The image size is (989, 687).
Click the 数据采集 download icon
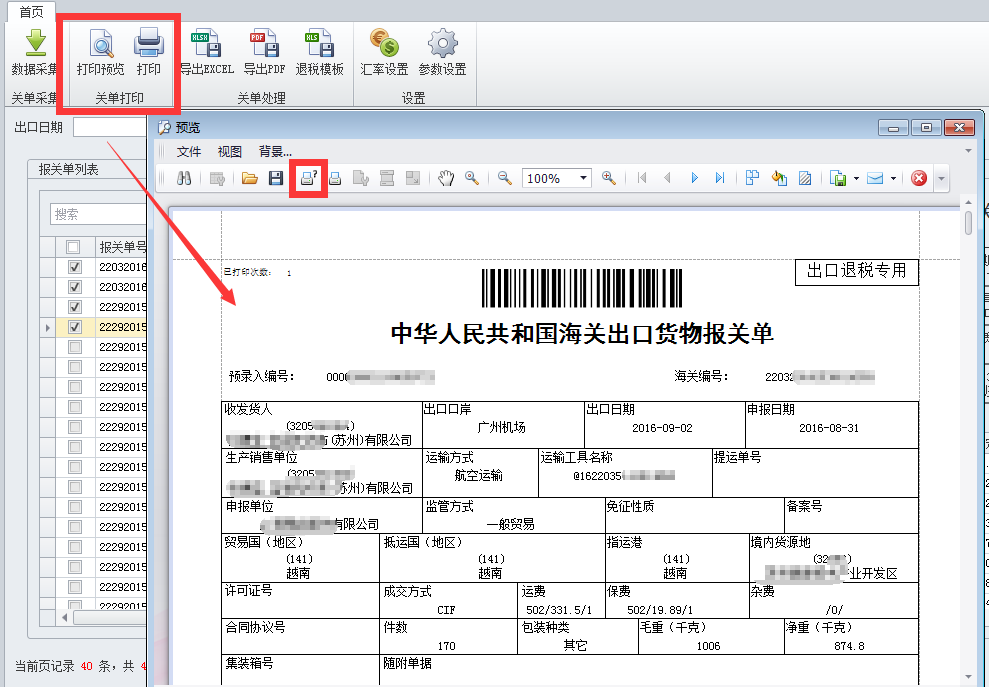[35, 45]
